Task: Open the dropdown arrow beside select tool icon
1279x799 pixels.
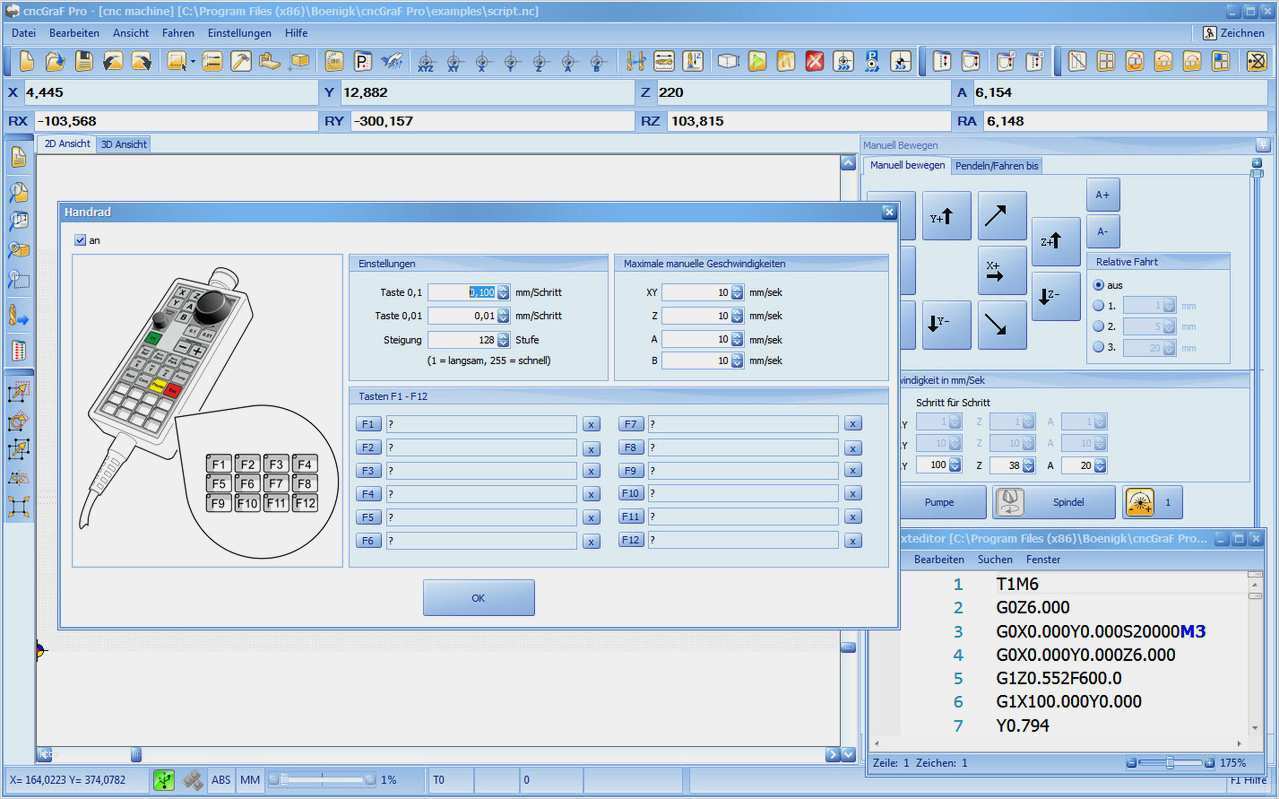Action: tap(192, 62)
